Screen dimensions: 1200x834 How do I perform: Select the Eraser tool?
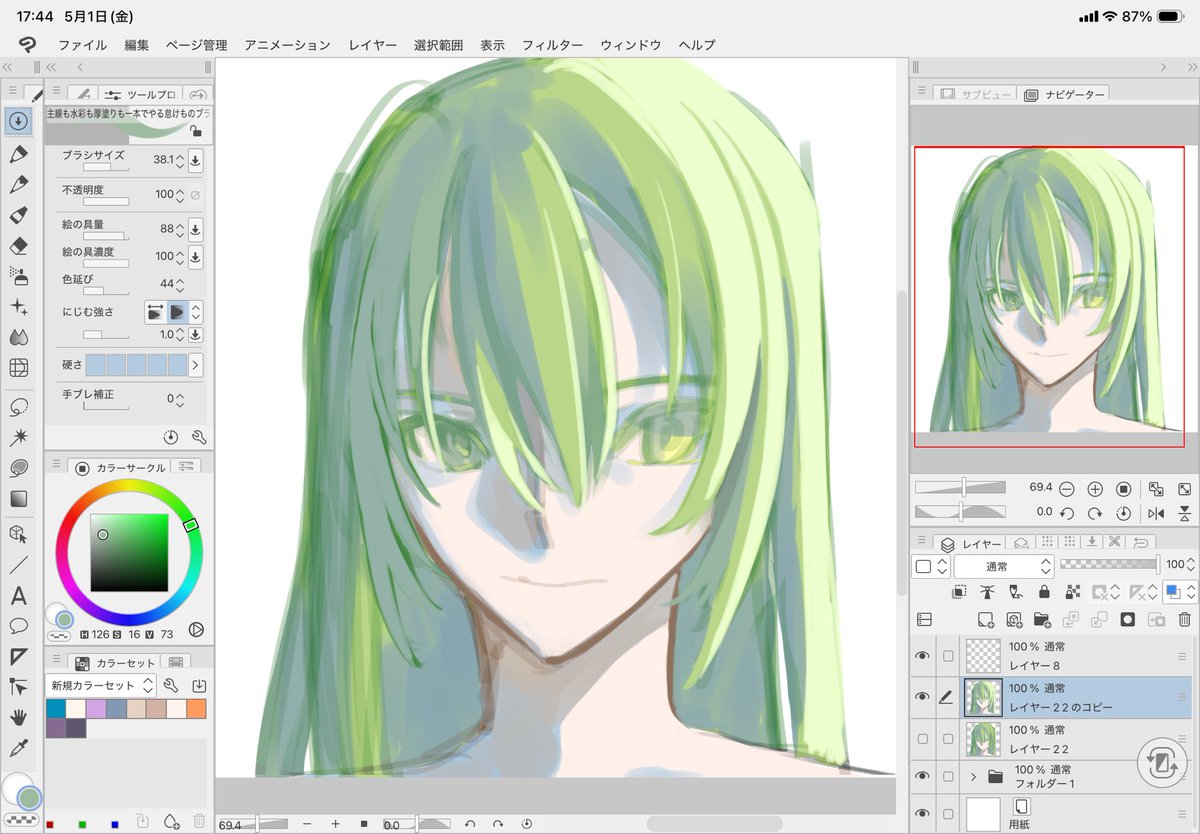(18, 246)
